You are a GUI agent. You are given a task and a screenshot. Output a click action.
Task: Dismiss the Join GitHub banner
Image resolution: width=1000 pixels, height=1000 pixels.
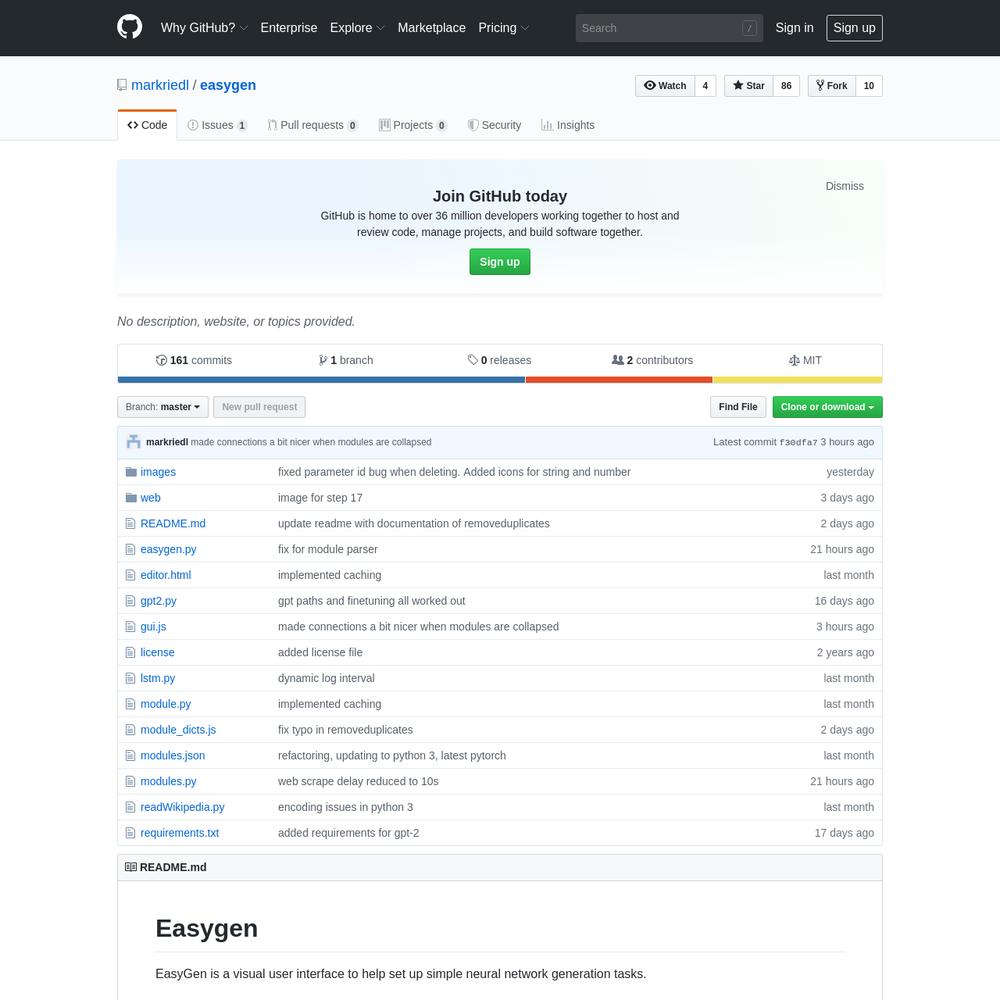844,186
